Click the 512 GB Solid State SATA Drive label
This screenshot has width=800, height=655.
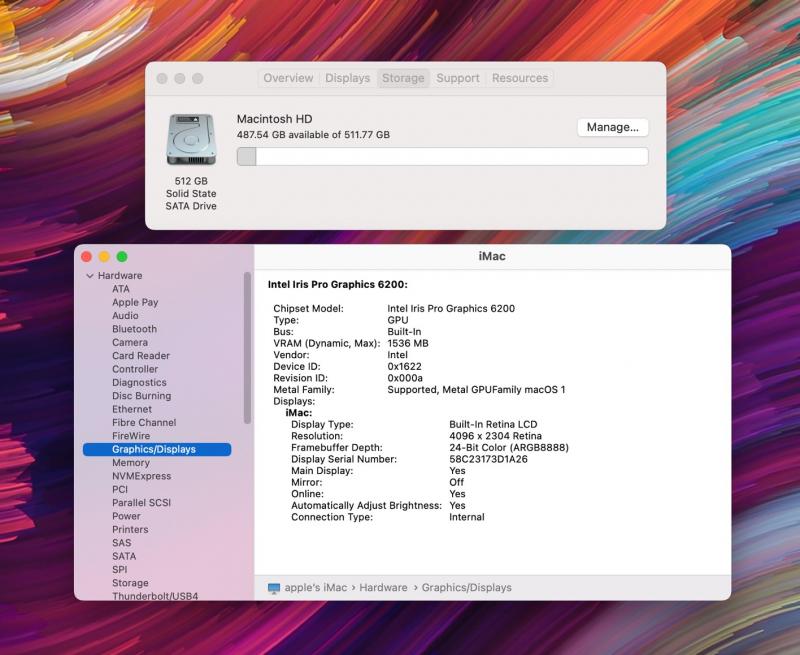click(191, 193)
